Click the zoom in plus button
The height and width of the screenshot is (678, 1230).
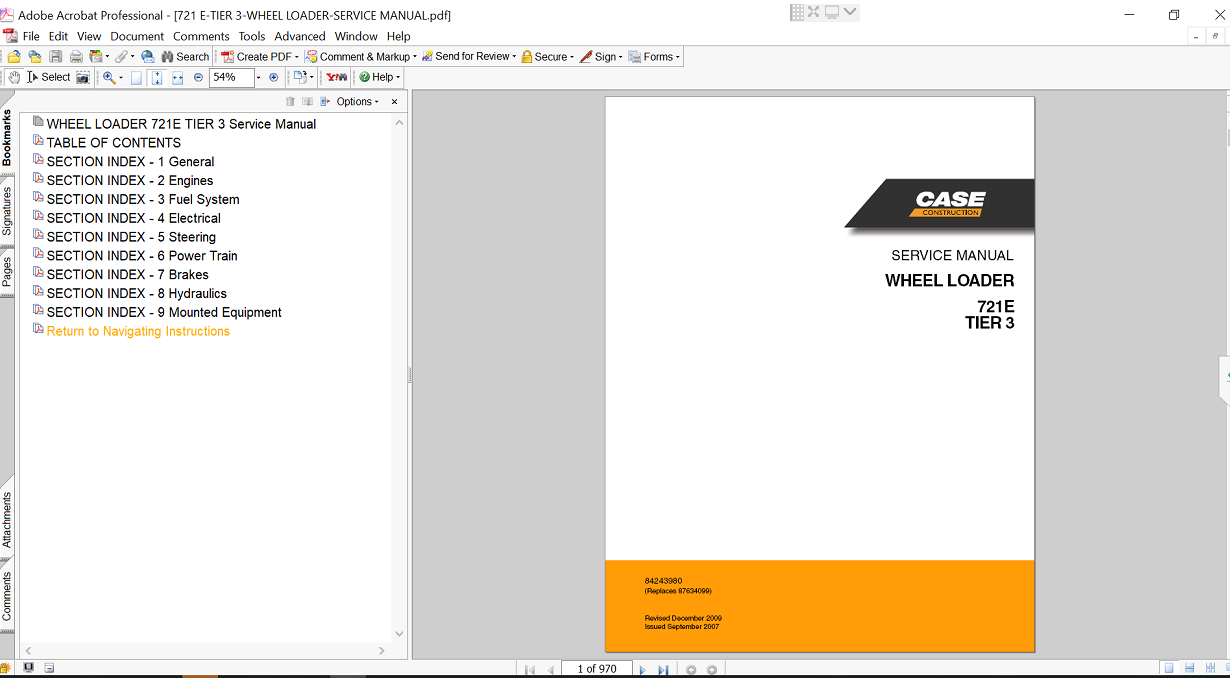click(x=274, y=77)
